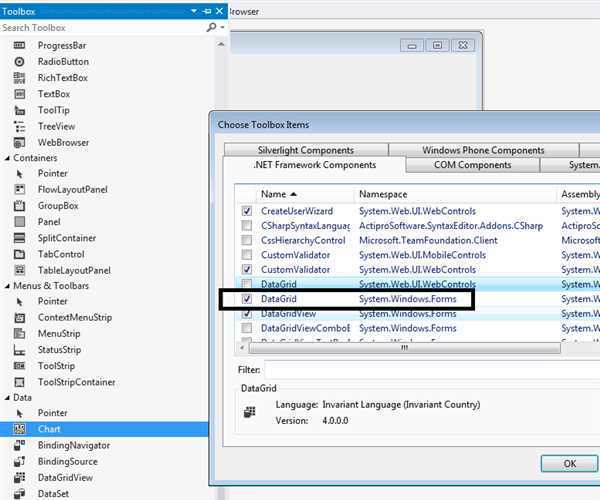Select the FlowLayoutPanel icon
The height and width of the screenshot is (500, 600).
(x=19, y=190)
